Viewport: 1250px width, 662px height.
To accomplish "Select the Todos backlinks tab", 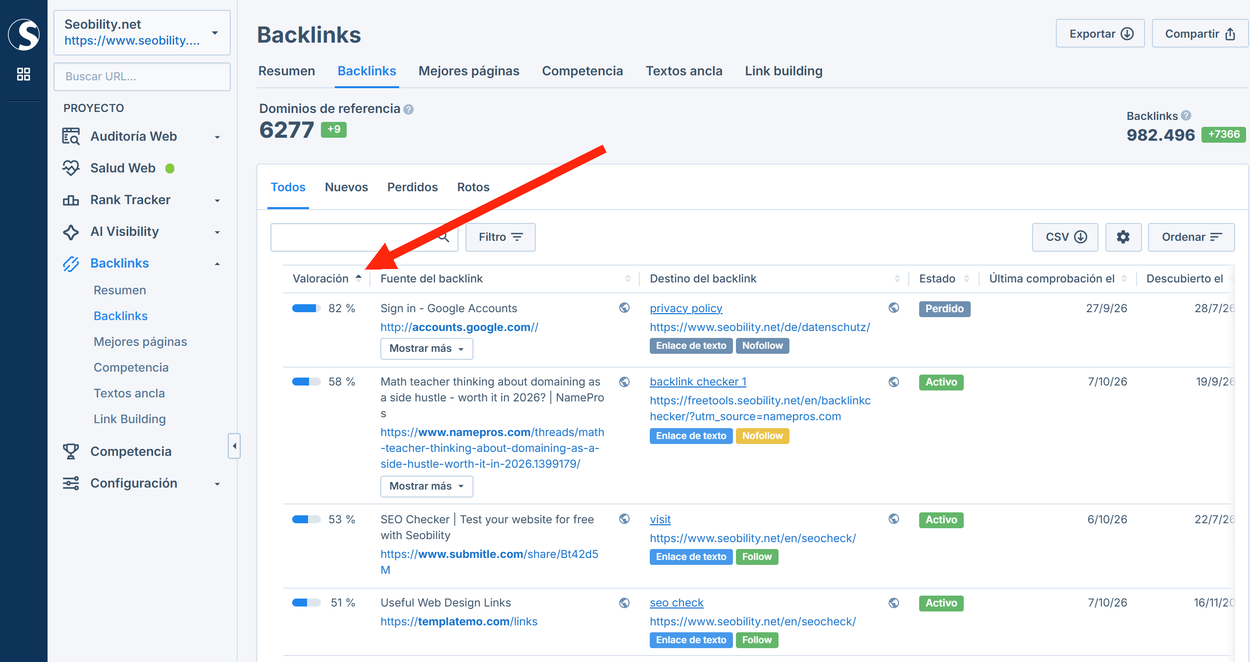I will [x=289, y=187].
